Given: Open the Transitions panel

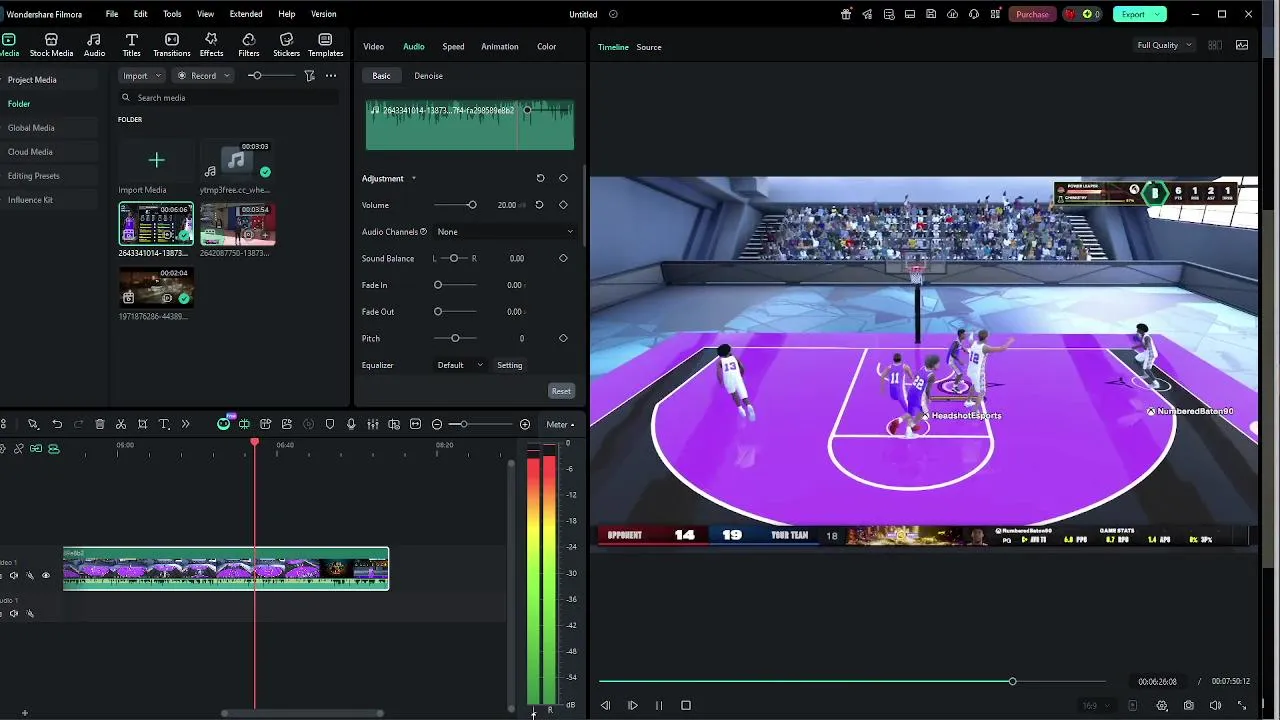Looking at the screenshot, I should [172, 45].
